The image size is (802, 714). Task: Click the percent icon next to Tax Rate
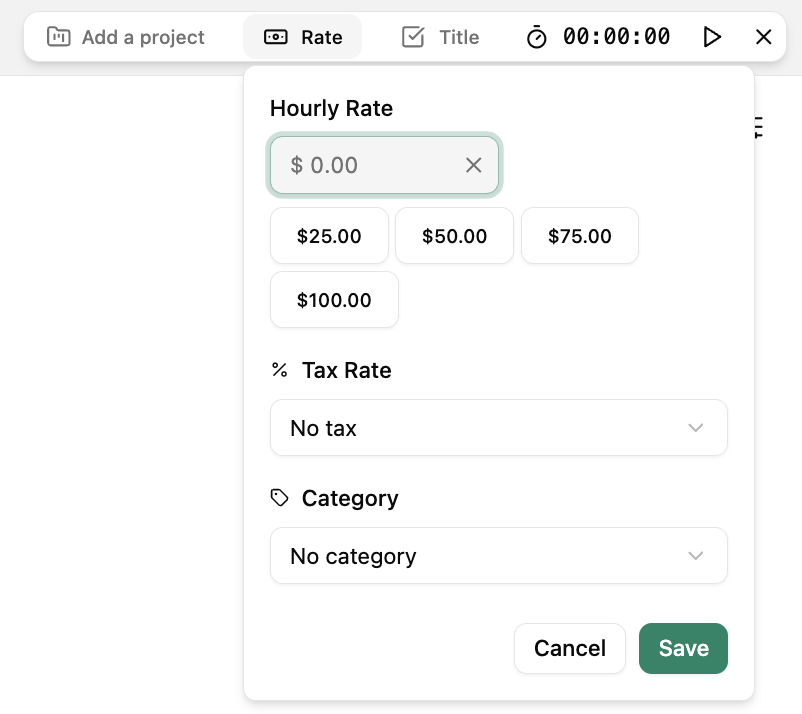[280, 370]
